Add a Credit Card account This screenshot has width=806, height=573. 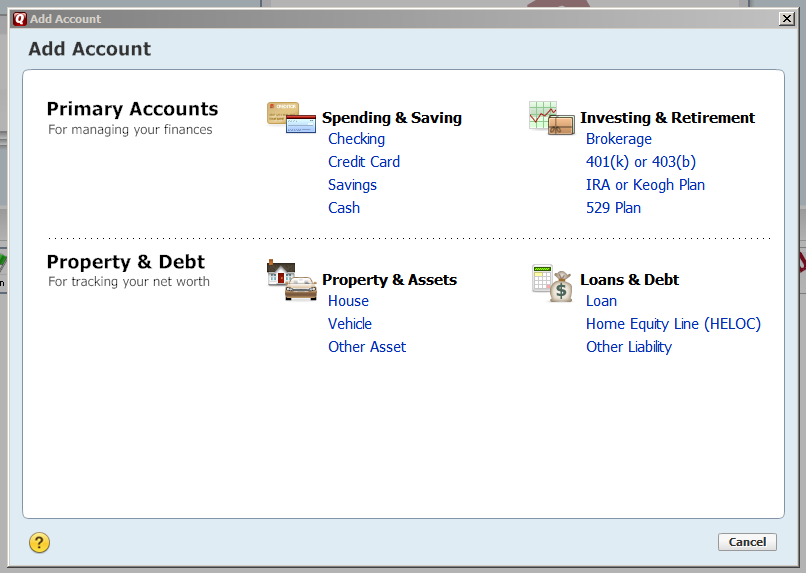364,162
